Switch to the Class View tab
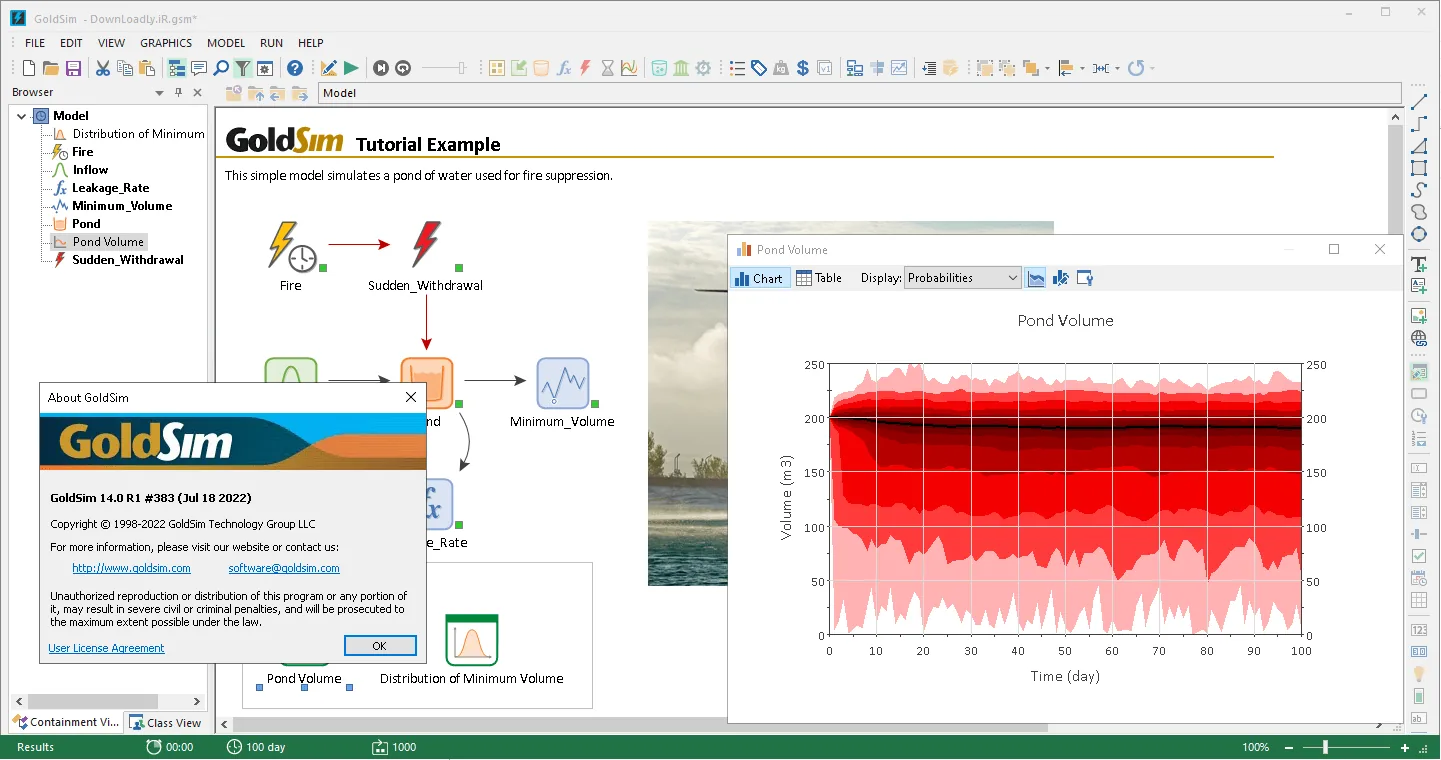 click(166, 722)
